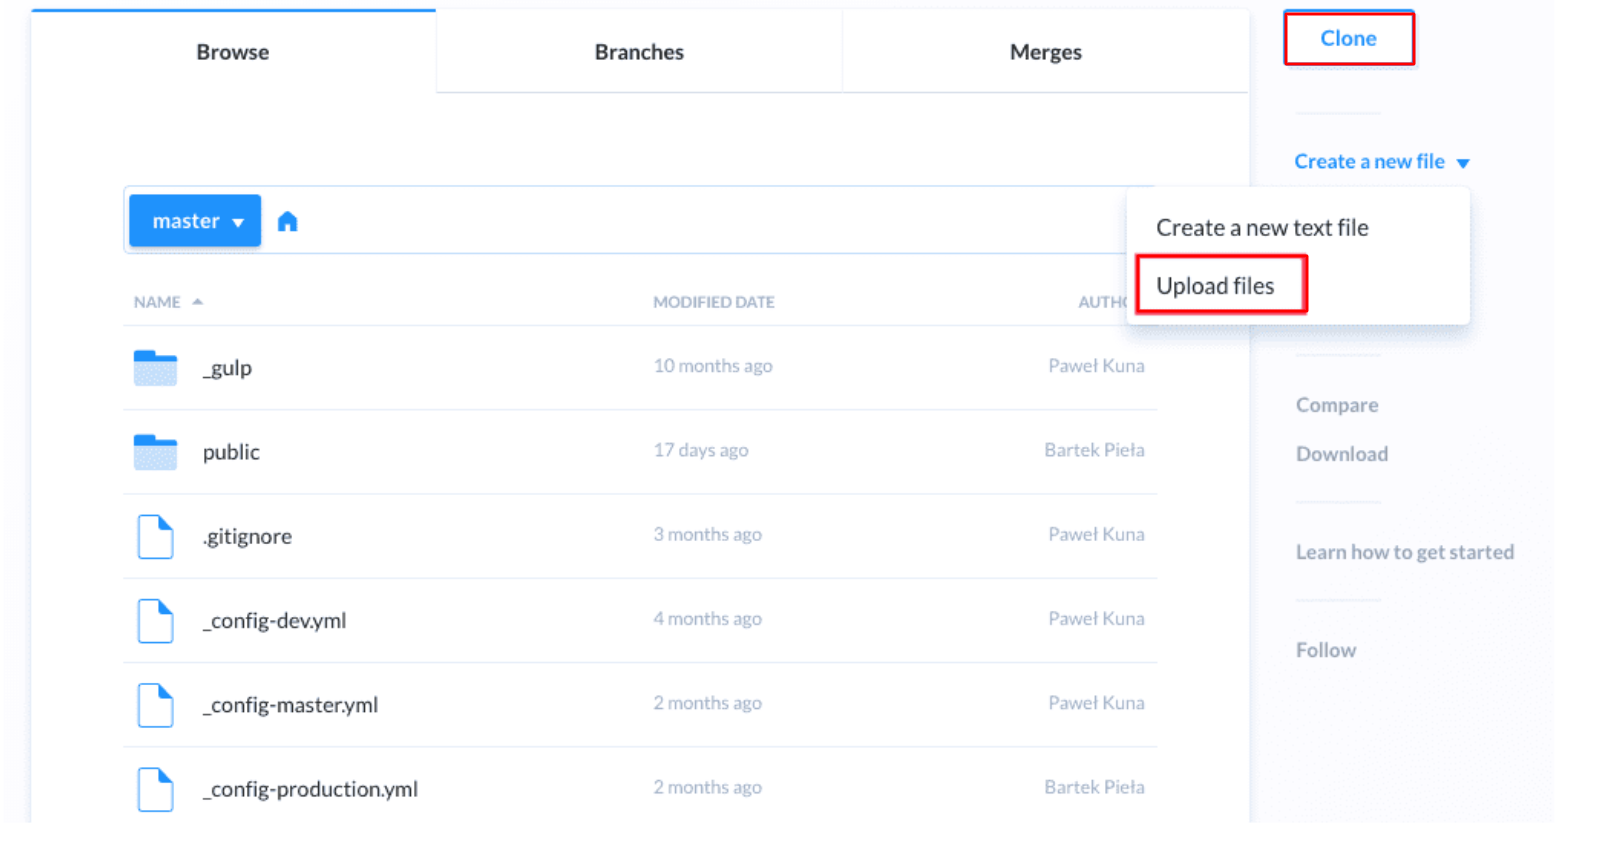
Task: Click Bartek Pieła in _config-production.yml row
Action: click(1094, 787)
